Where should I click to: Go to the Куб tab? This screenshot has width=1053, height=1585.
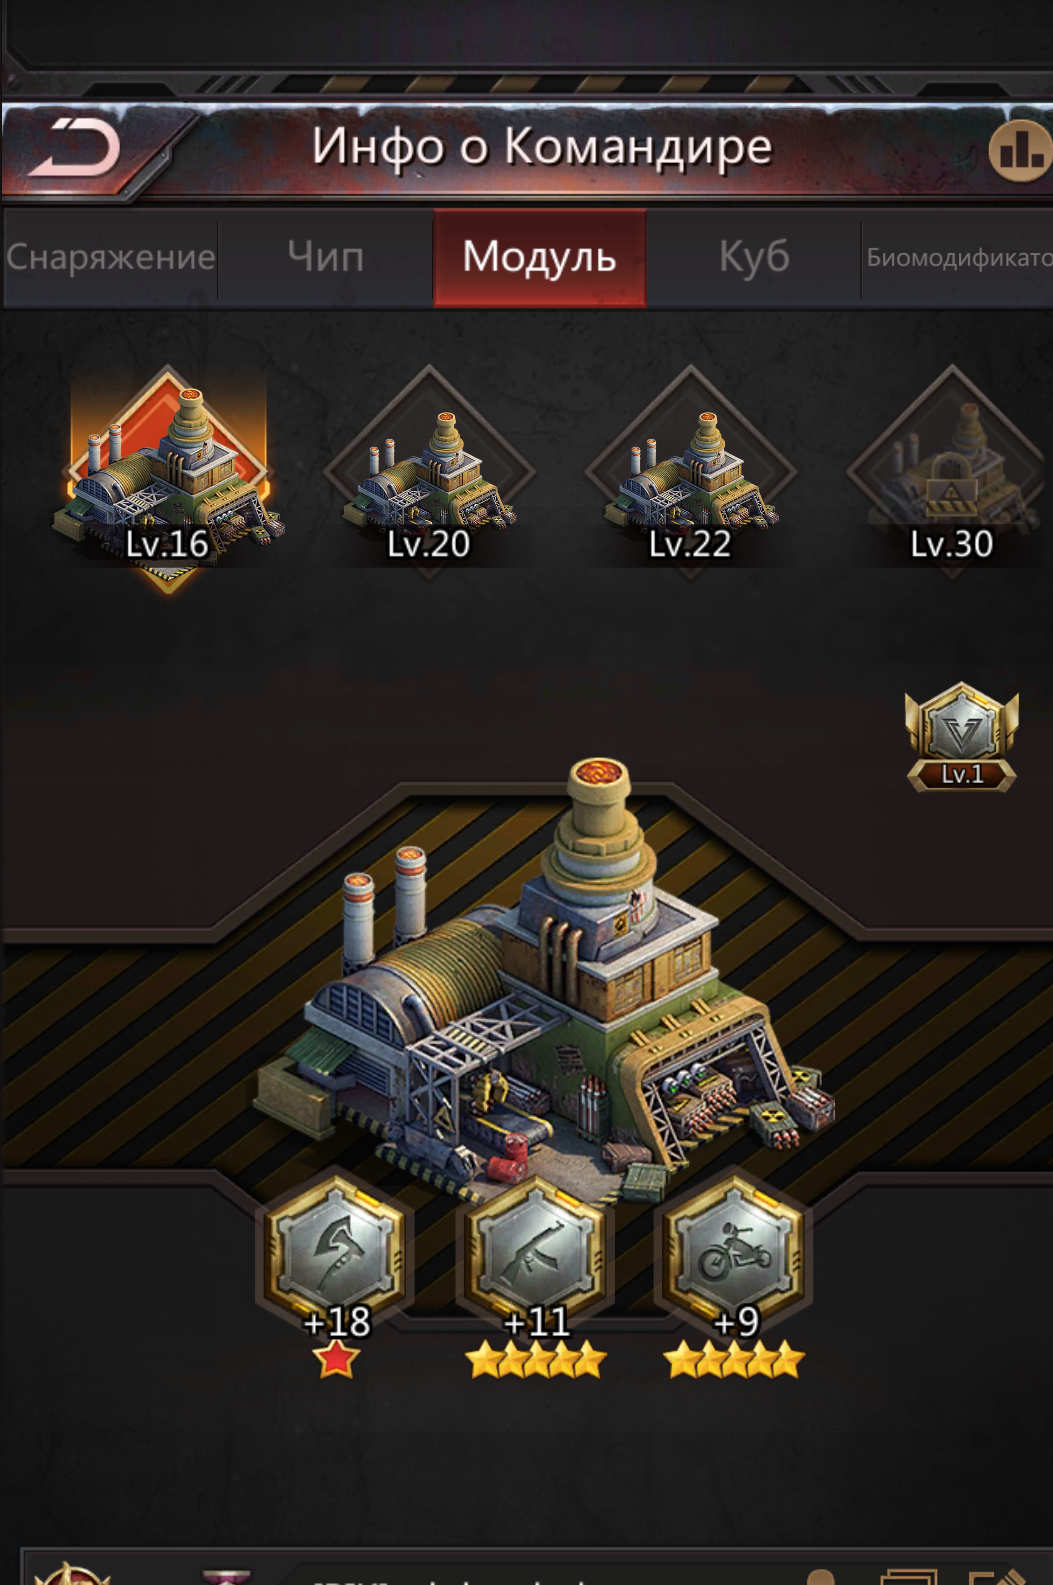(x=754, y=257)
